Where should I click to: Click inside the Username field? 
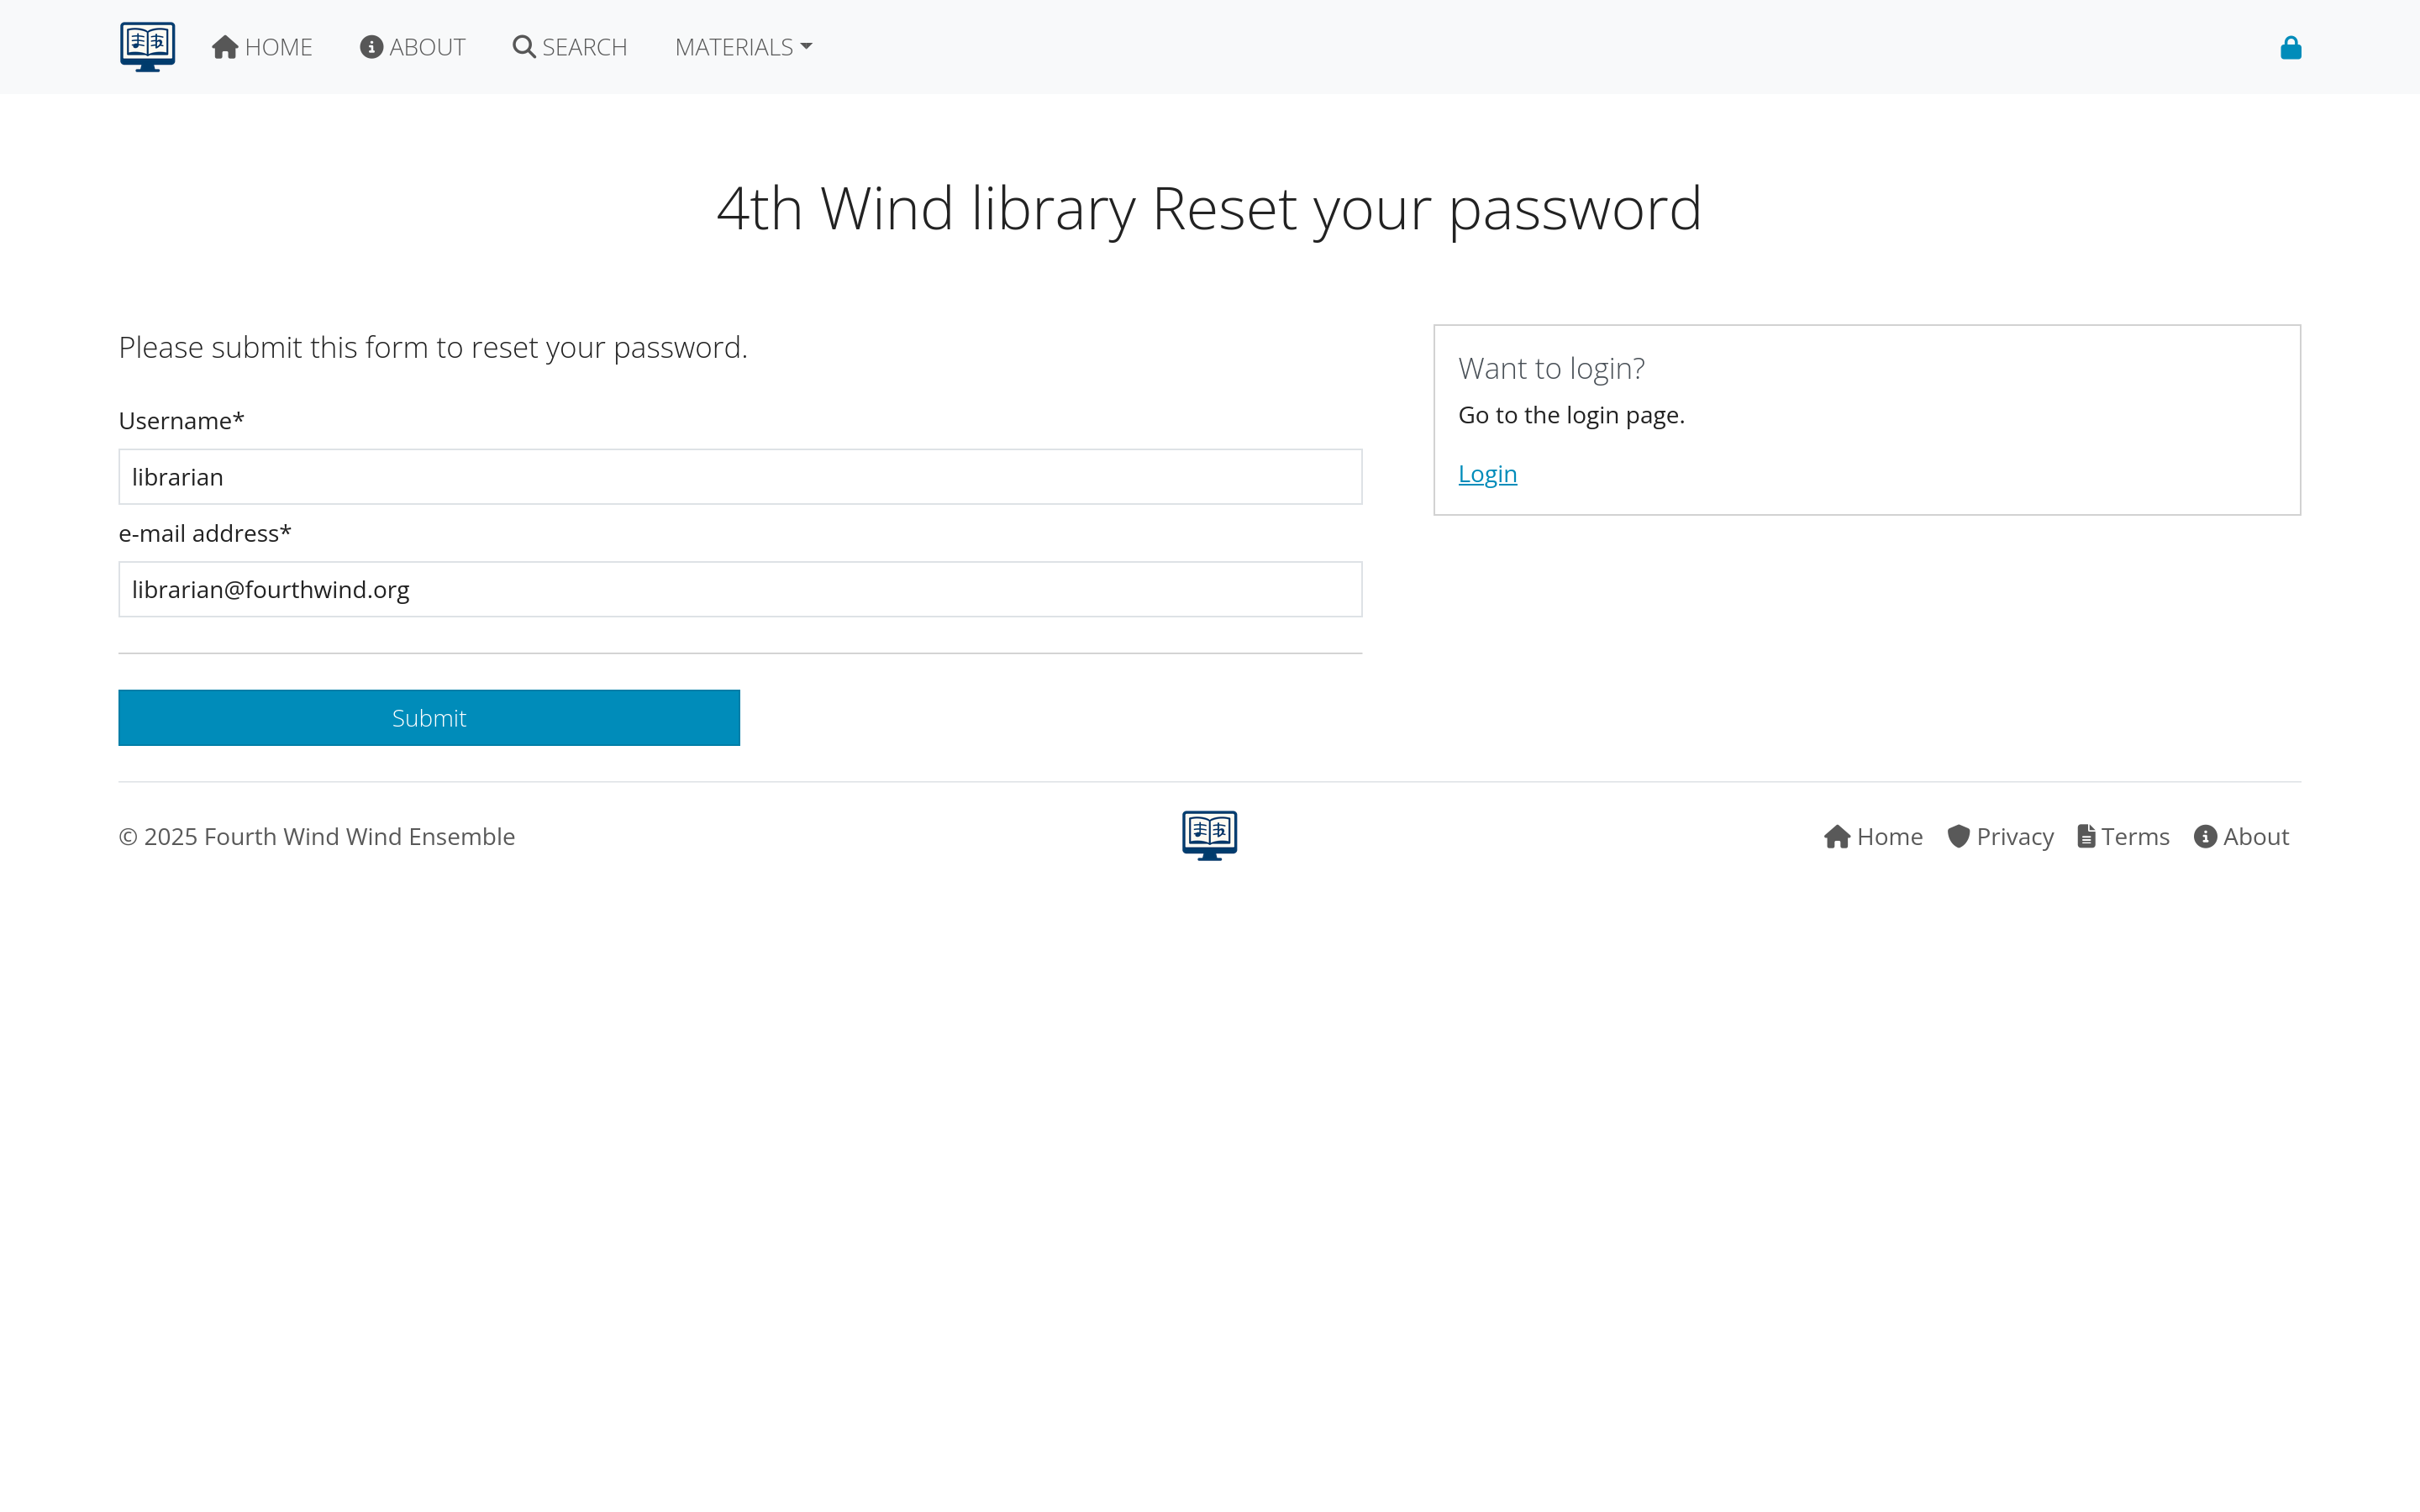pos(740,476)
